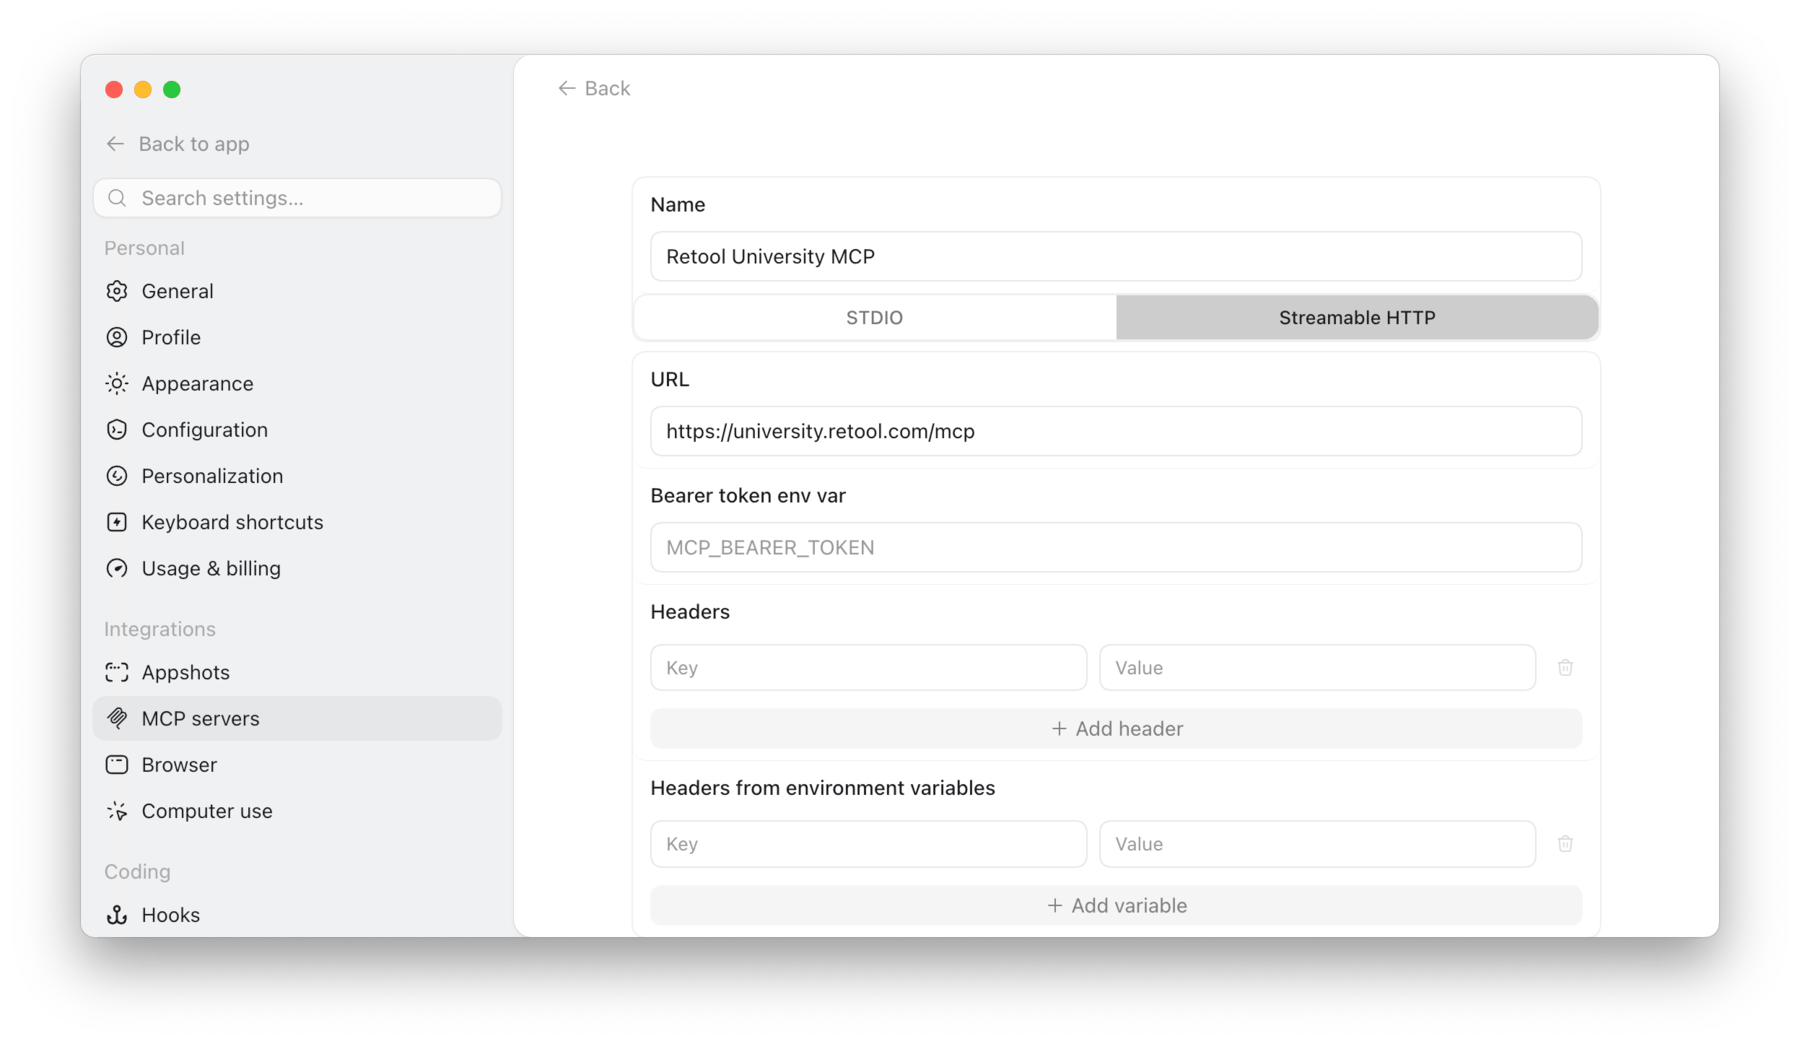Click the Bearer token env var field
1800x1044 pixels.
click(x=1116, y=547)
